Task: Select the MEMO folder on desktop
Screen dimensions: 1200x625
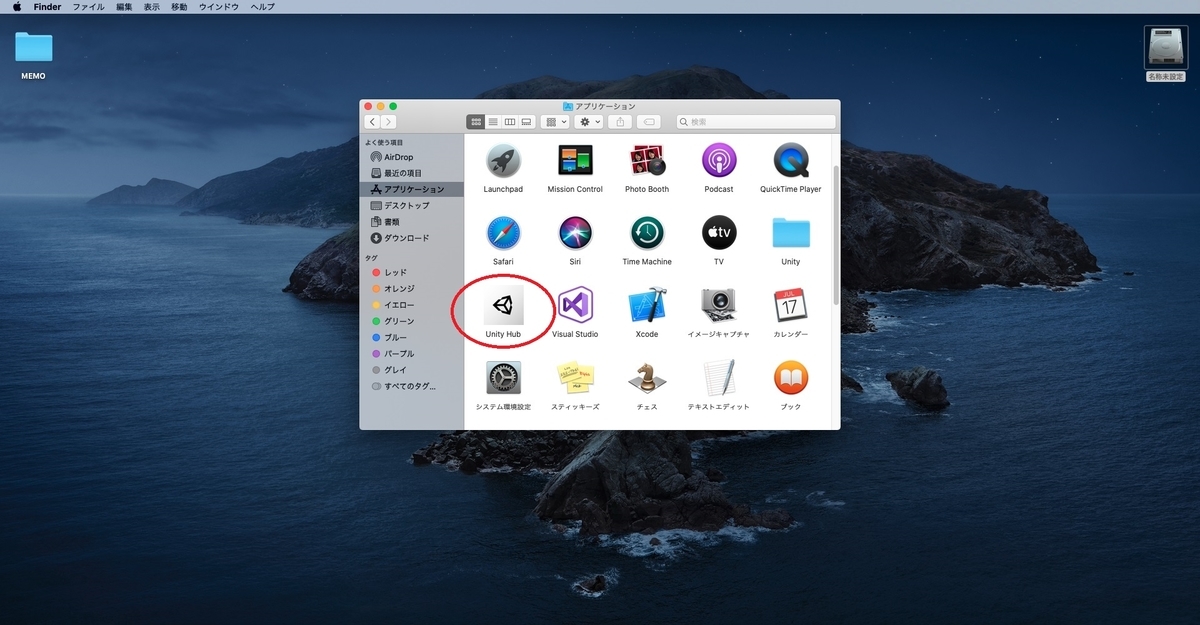Action: pos(33,48)
